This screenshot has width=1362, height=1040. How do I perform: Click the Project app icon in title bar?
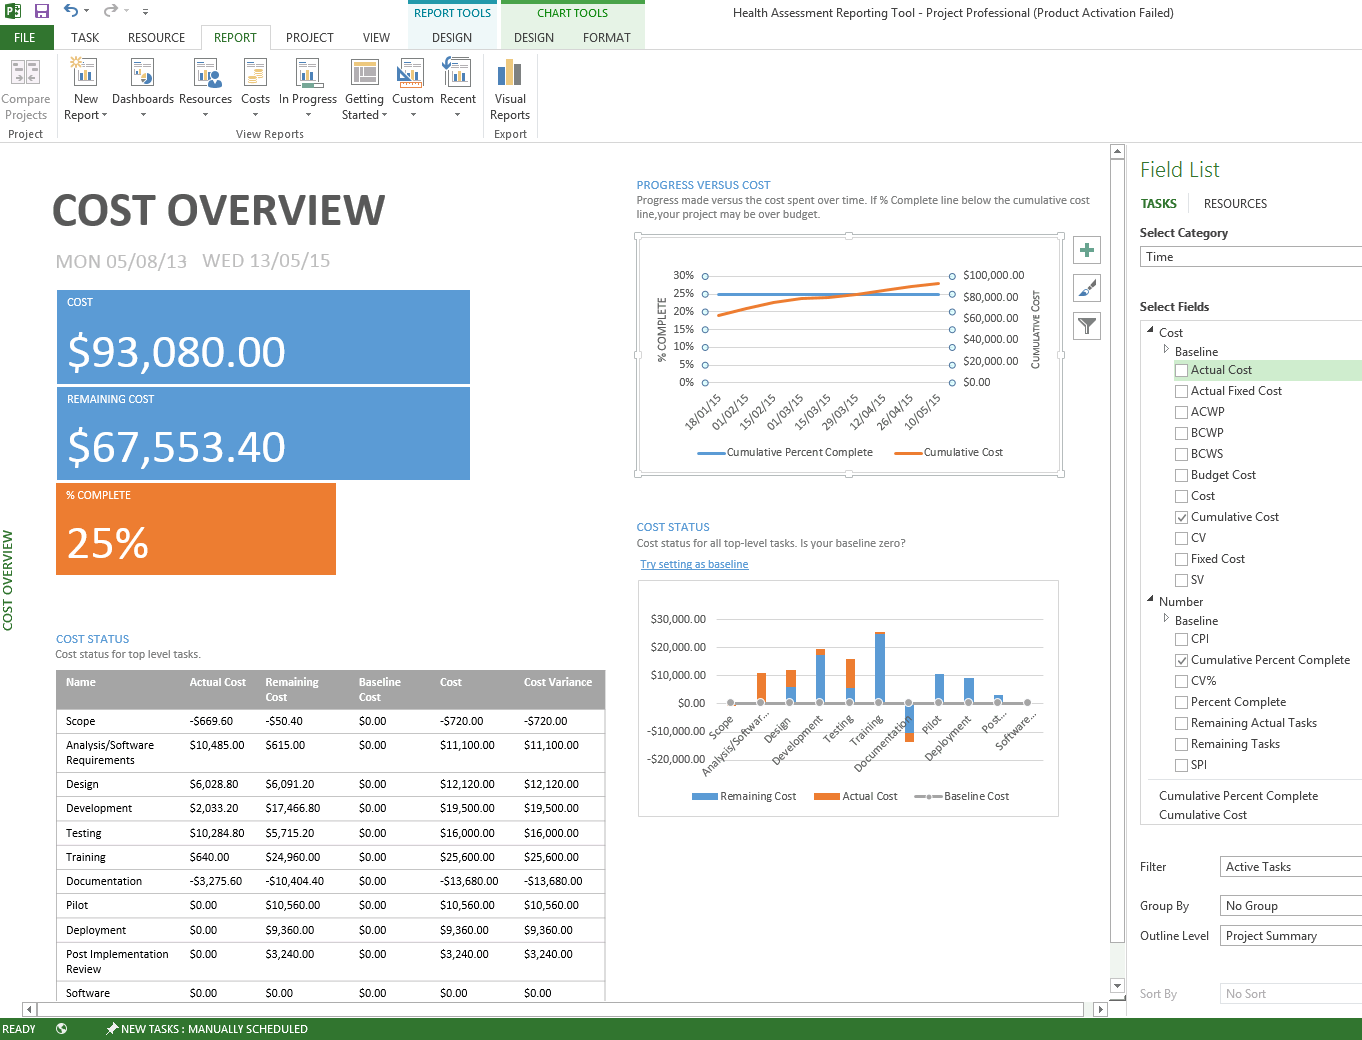[x=13, y=11]
